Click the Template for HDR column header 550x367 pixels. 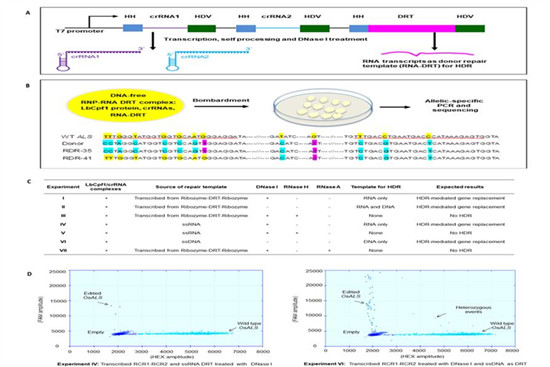(376, 187)
